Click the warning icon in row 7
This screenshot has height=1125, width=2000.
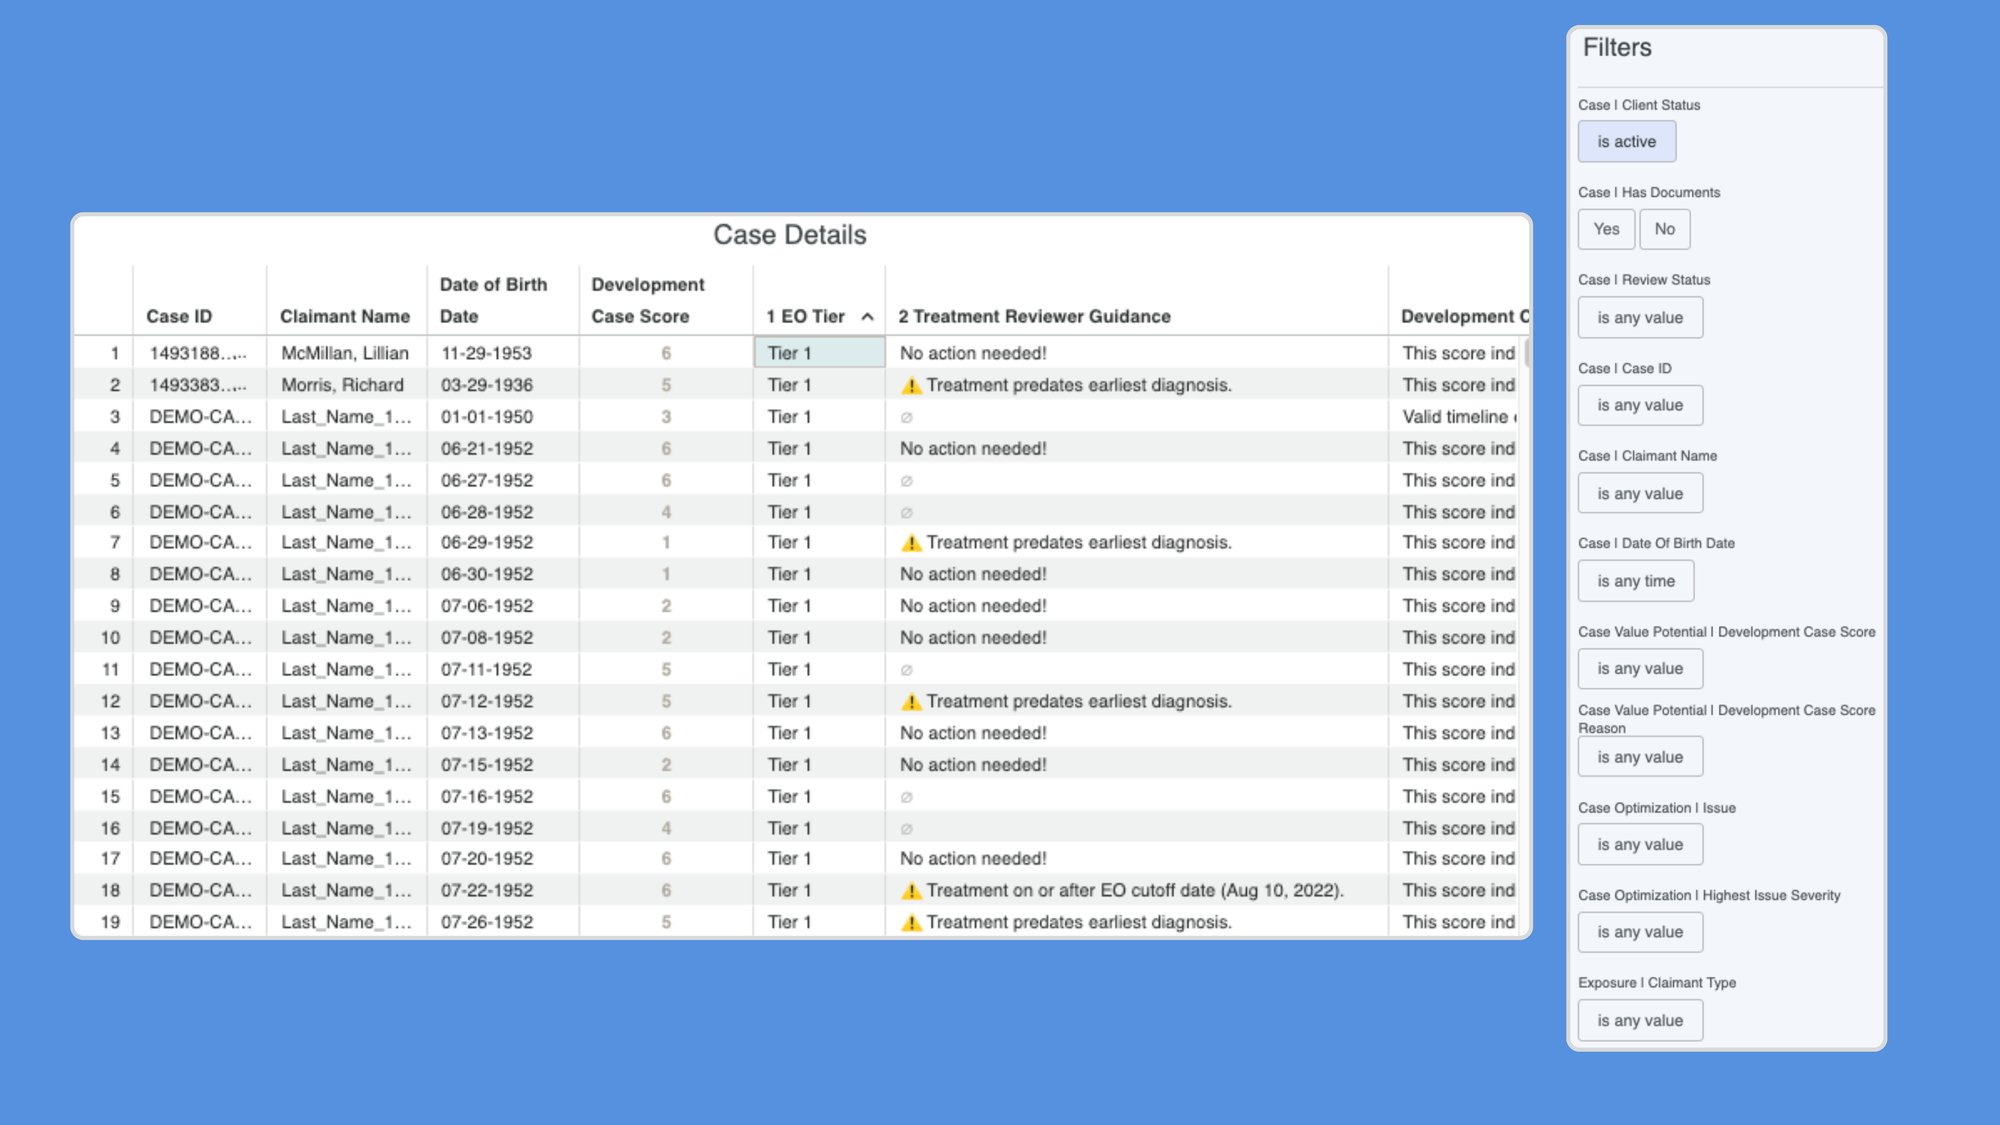[910, 543]
